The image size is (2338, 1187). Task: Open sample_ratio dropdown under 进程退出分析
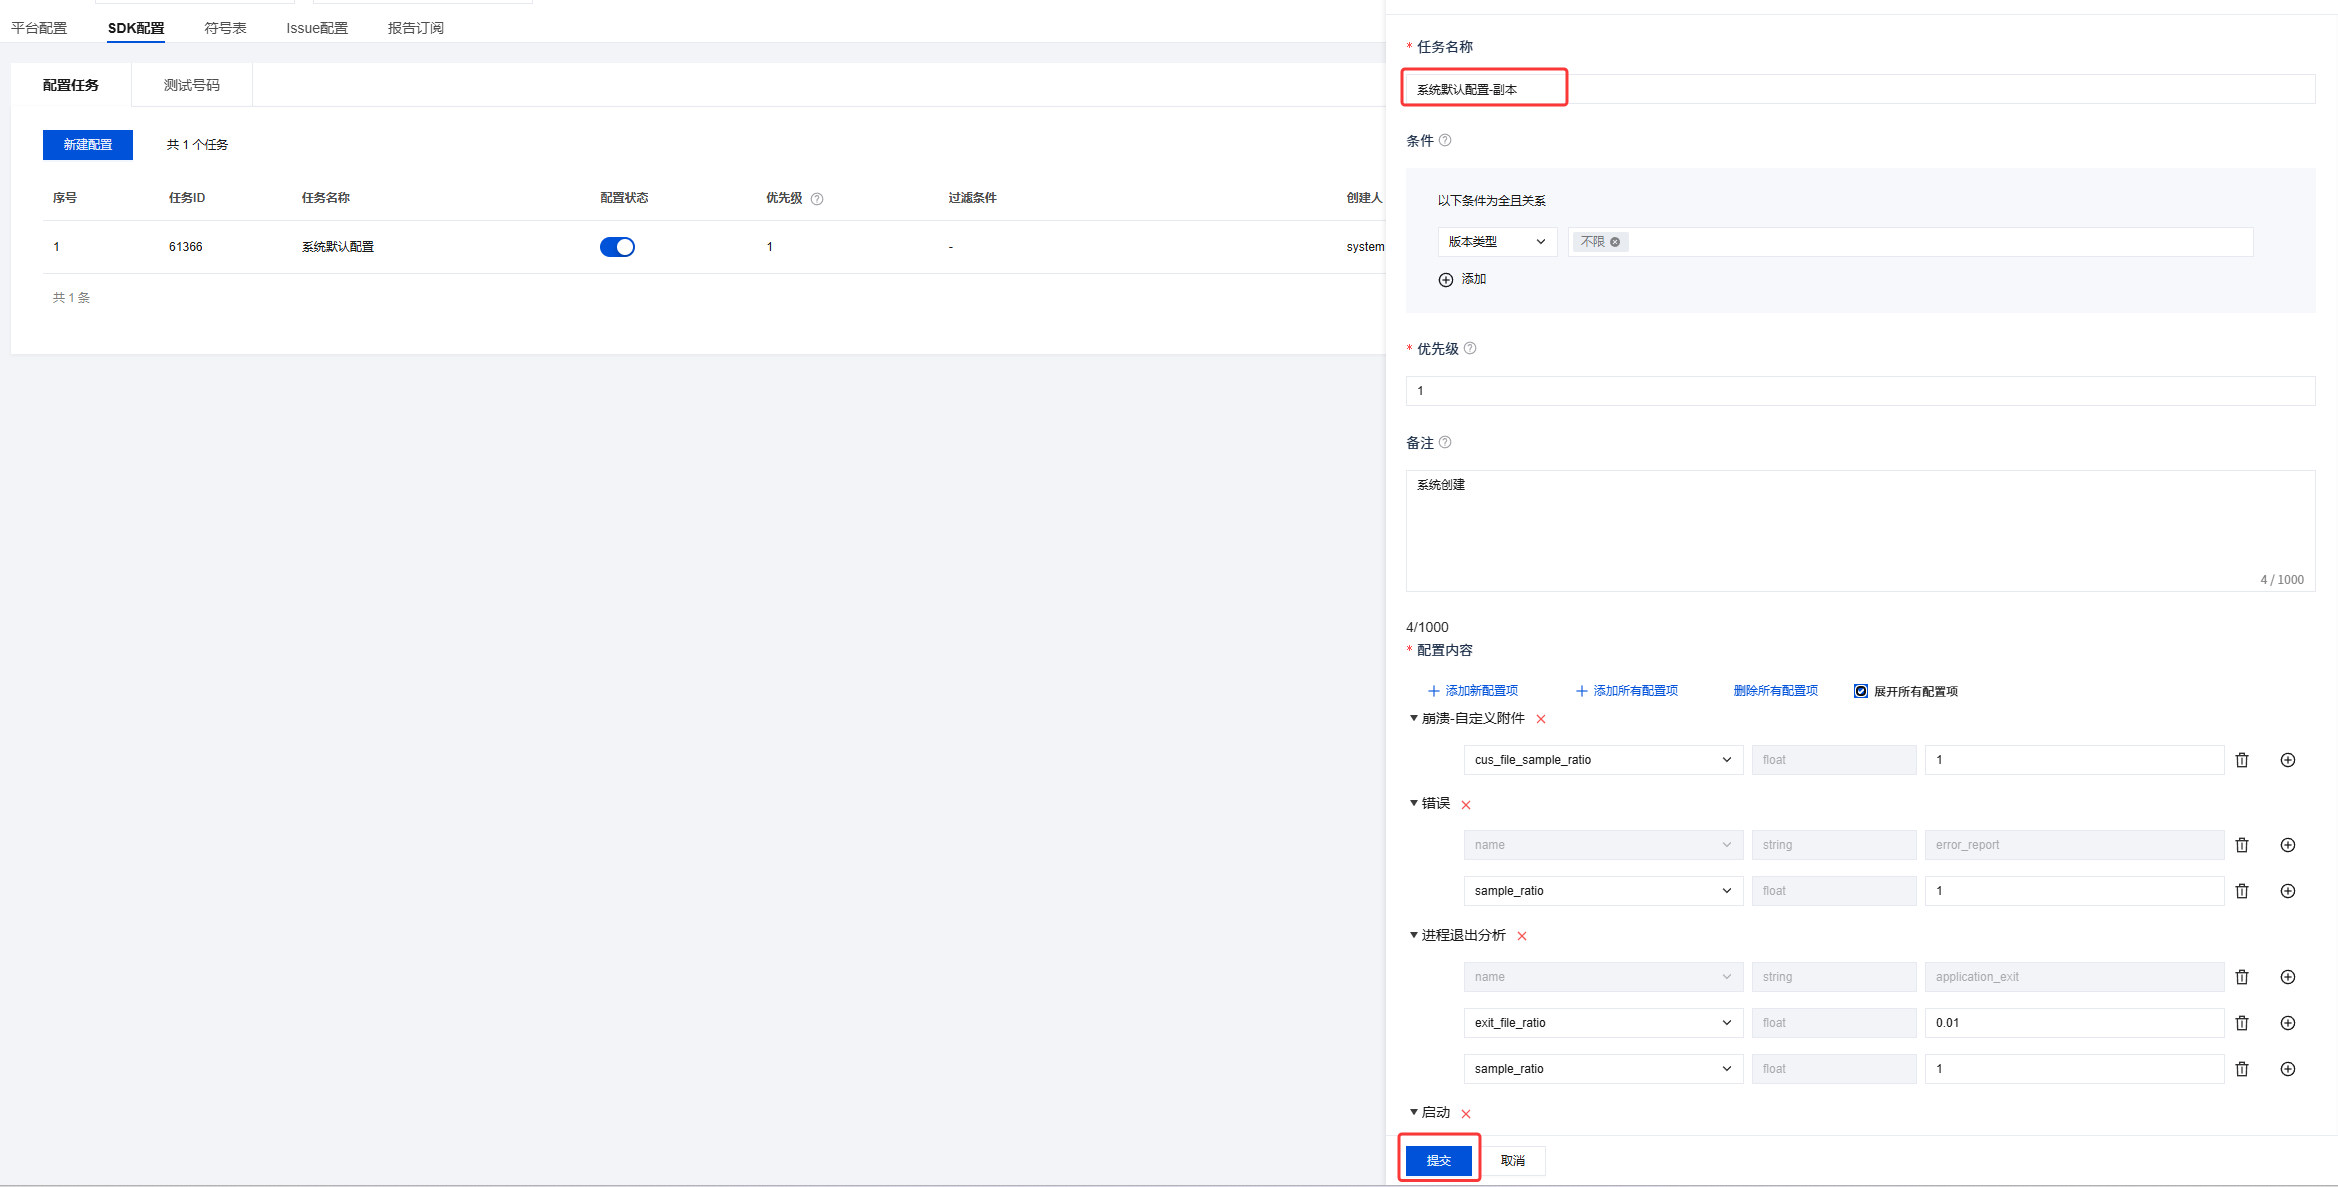coord(1603,1069)
